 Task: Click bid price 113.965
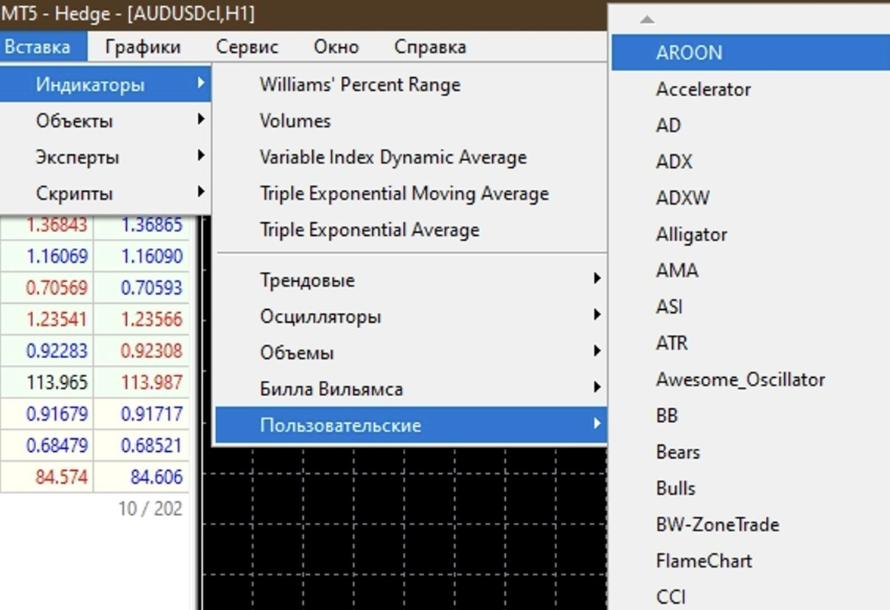57,382
